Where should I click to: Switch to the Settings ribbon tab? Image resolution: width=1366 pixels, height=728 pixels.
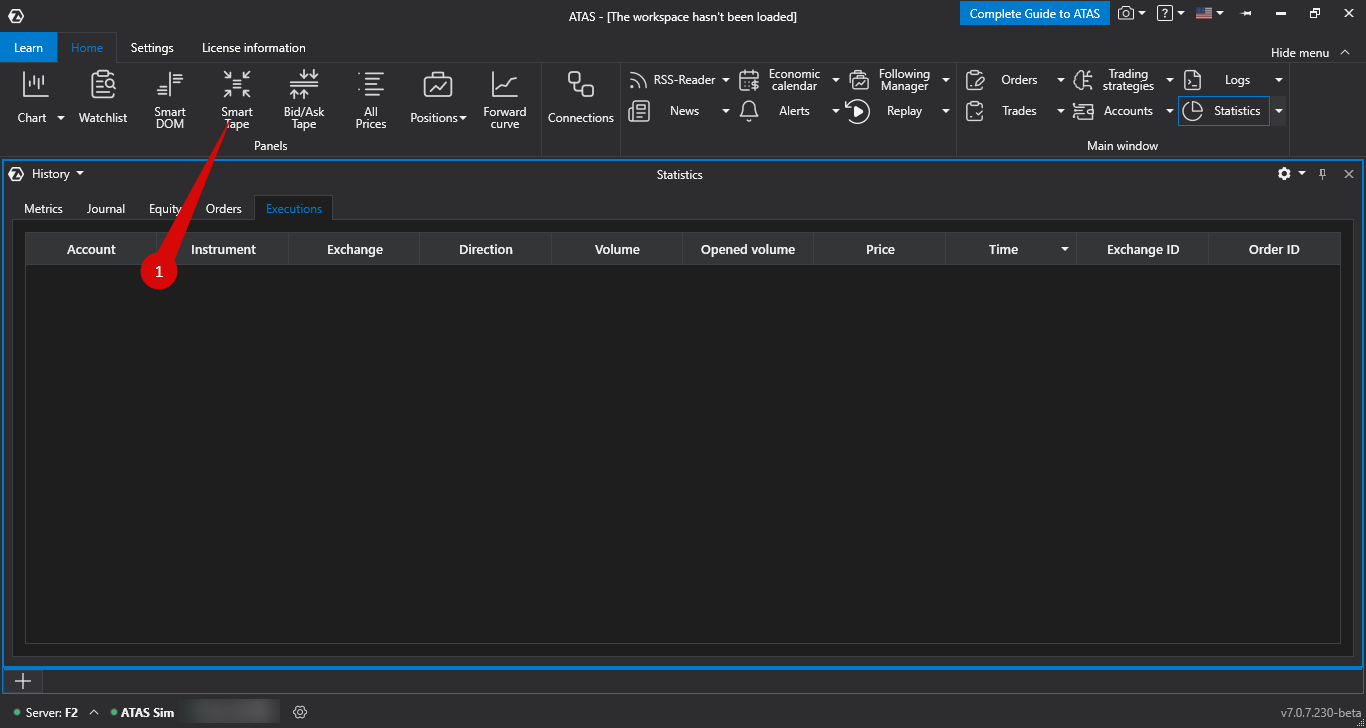tap(152, 48)
